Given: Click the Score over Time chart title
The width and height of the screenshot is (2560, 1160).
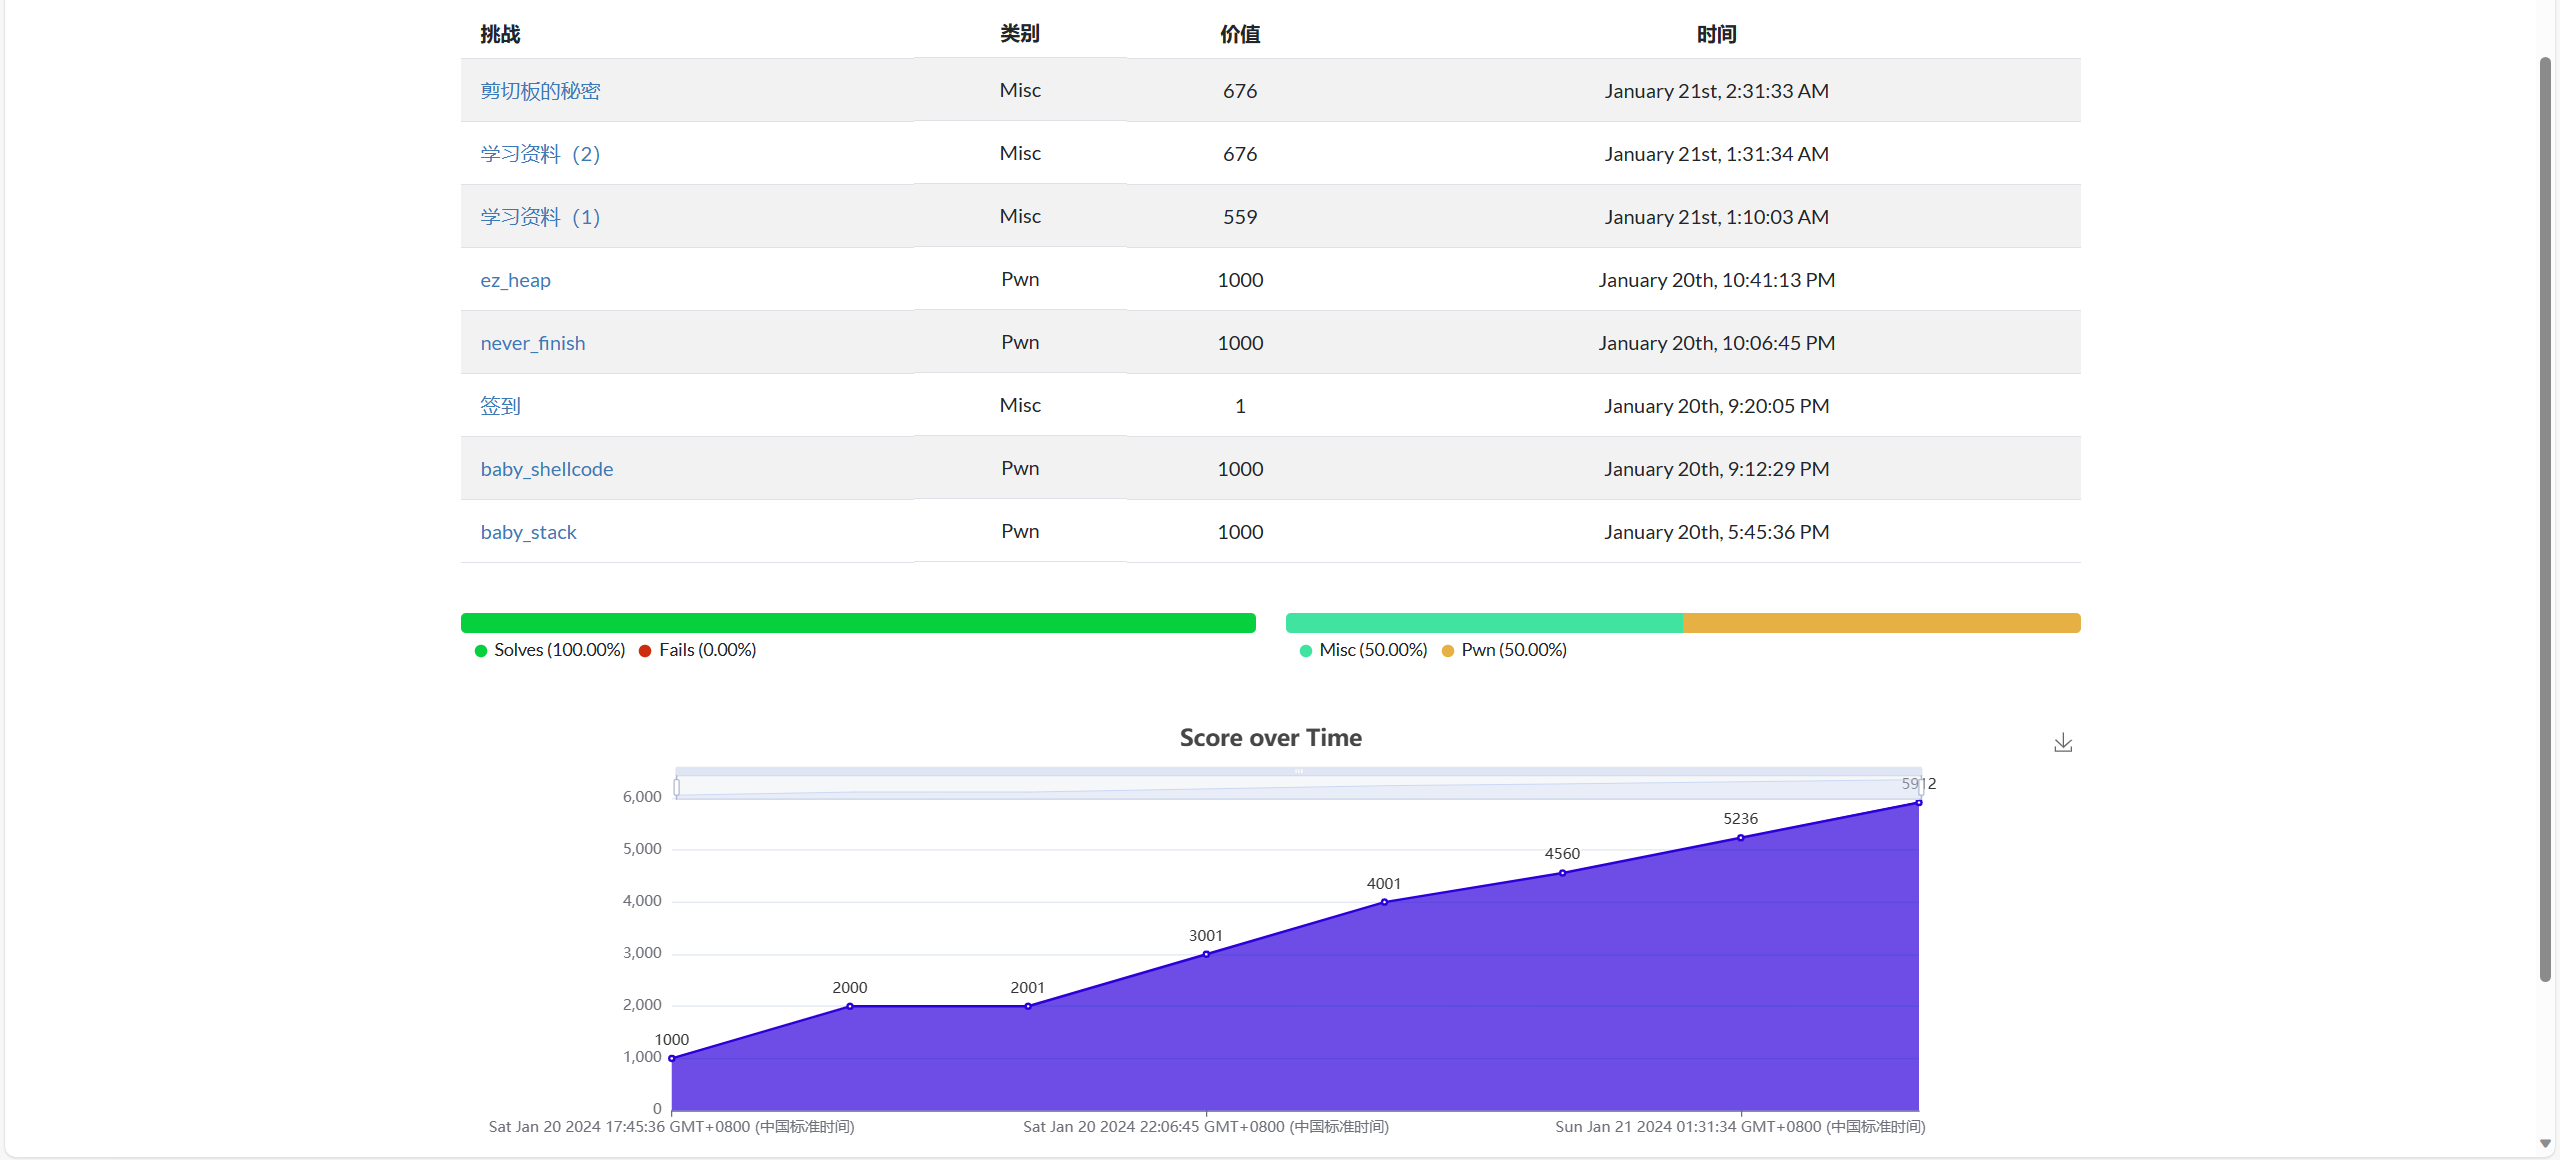Looking at the screenshot, I should 1271,738.
